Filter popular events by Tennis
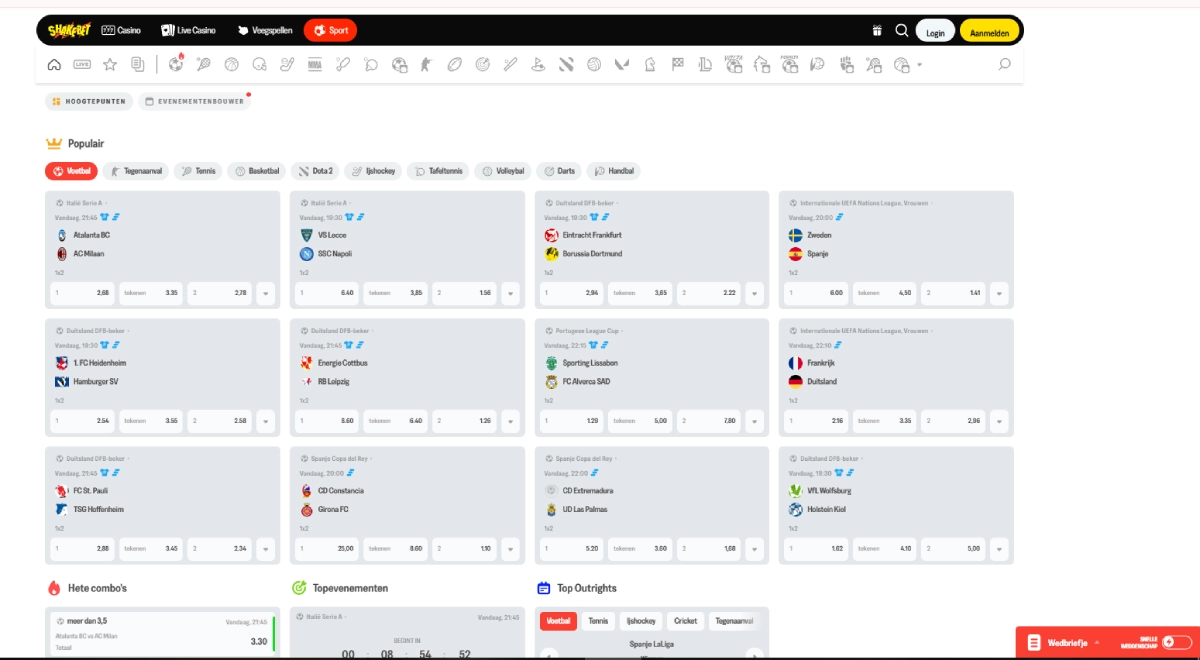This screenshot has height=660, width=1200. (198, 171)
